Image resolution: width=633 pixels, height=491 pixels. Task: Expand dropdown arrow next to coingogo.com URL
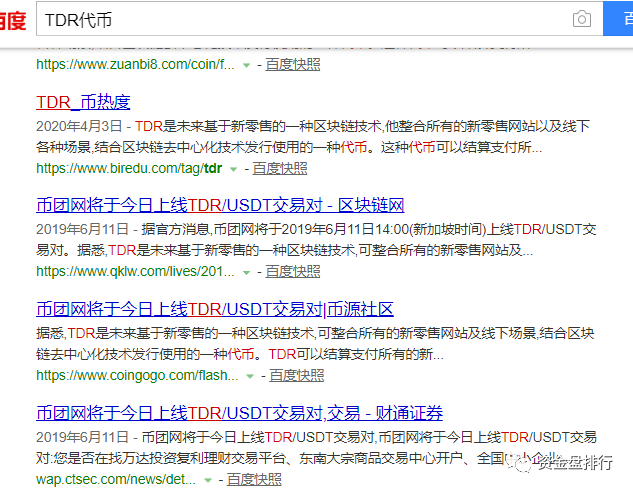[250, 376]
